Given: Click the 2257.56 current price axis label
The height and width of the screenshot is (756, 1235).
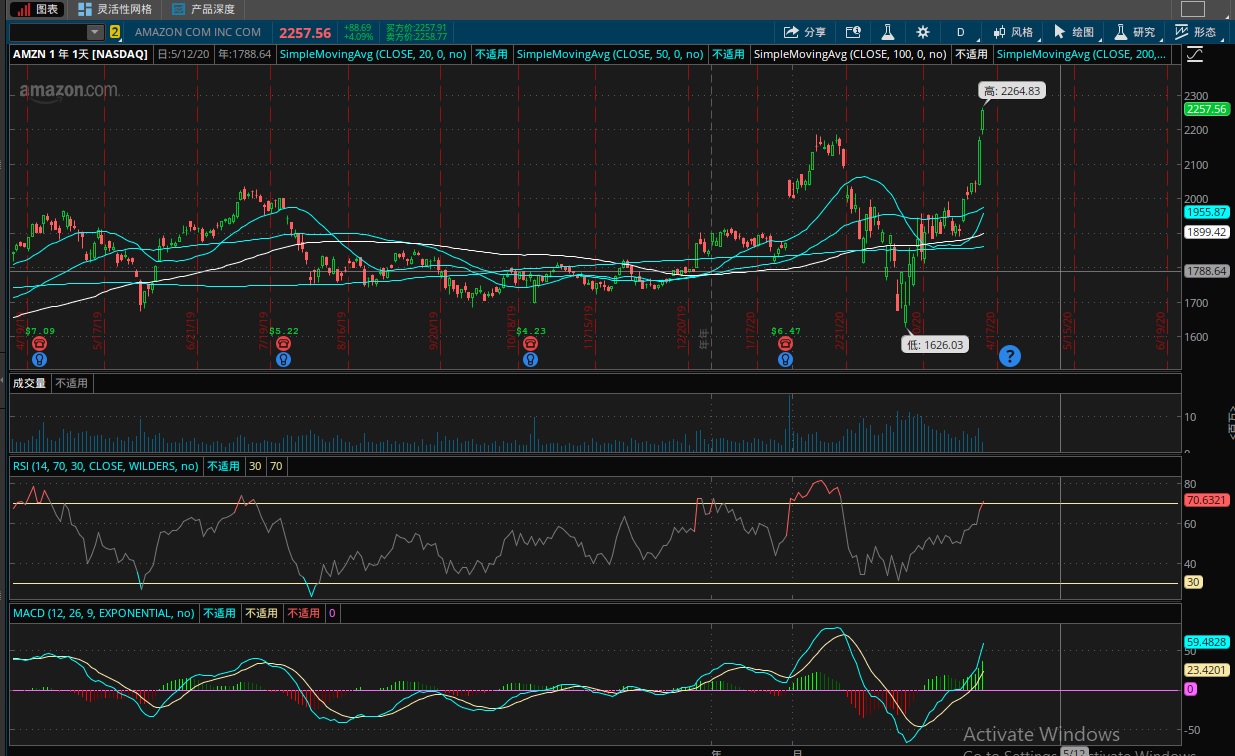Looking at the screenshot, I should click(1206, 109).
